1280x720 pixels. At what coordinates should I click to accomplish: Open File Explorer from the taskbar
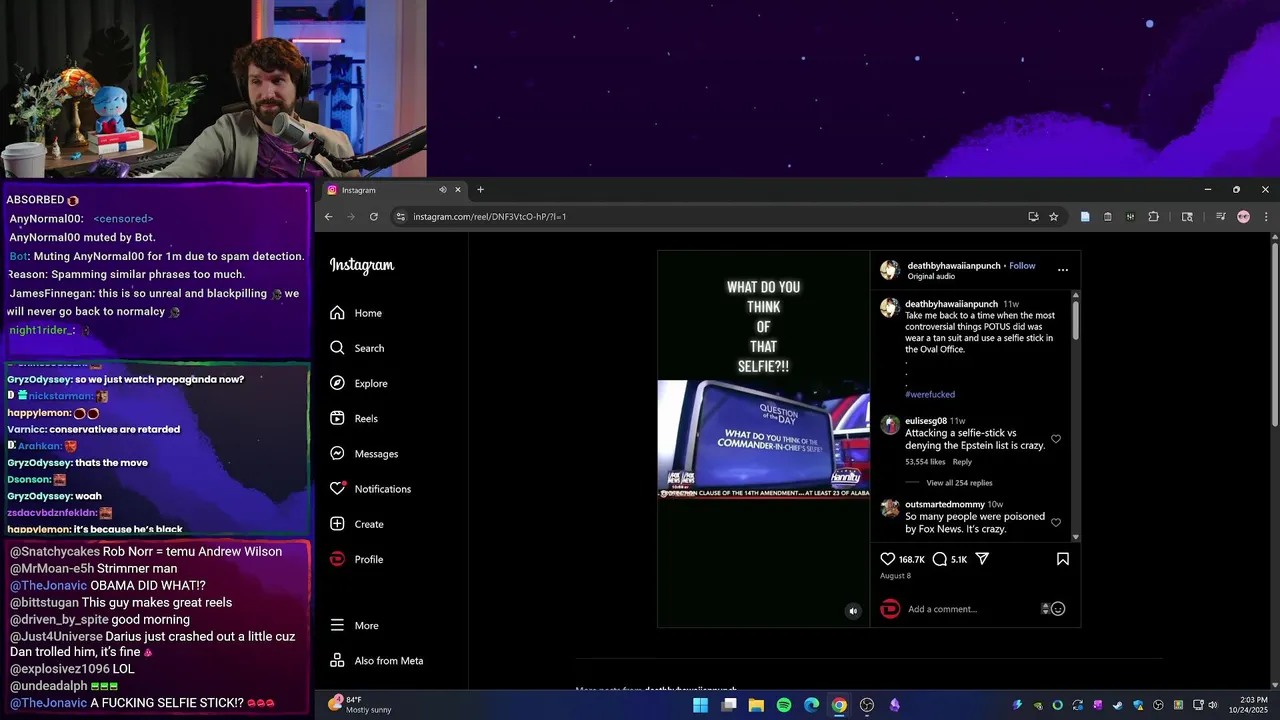(756, 705)
